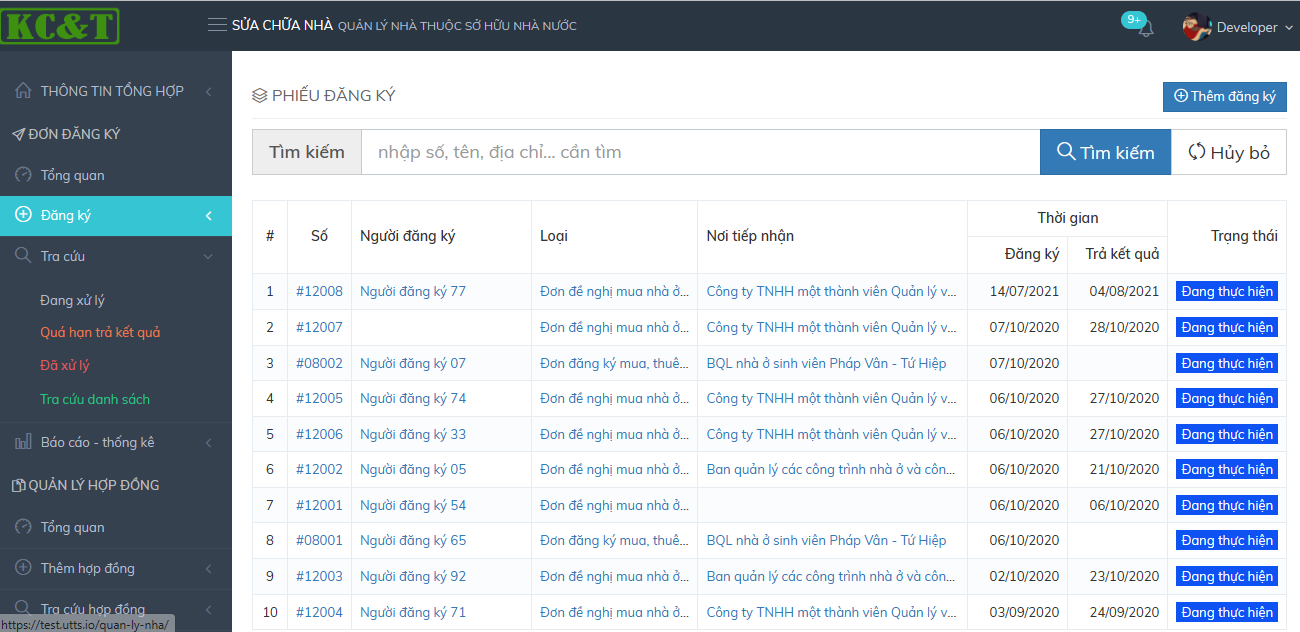Click Người đăng ký 77 link
The height and width of the screenshot is (632, 1300).
pos(413,291)
